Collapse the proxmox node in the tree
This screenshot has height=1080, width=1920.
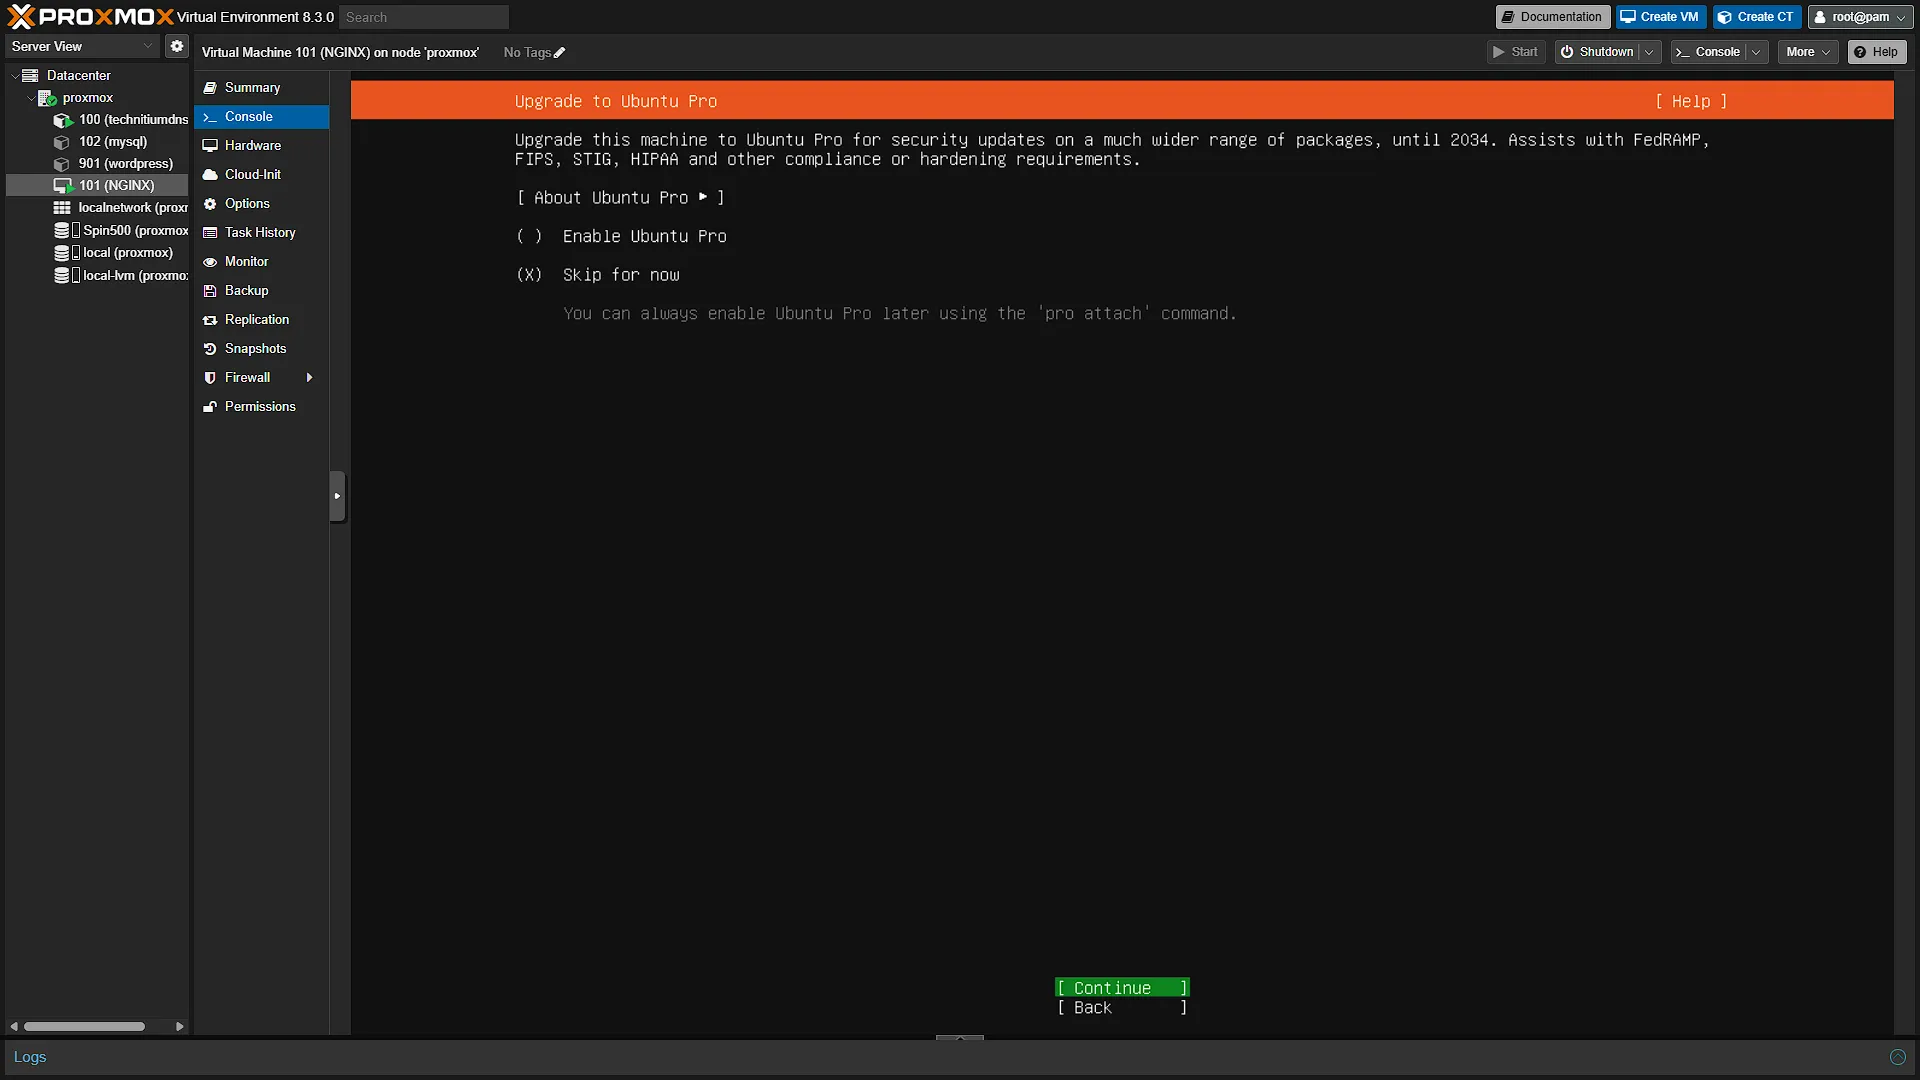pos(31,97)
